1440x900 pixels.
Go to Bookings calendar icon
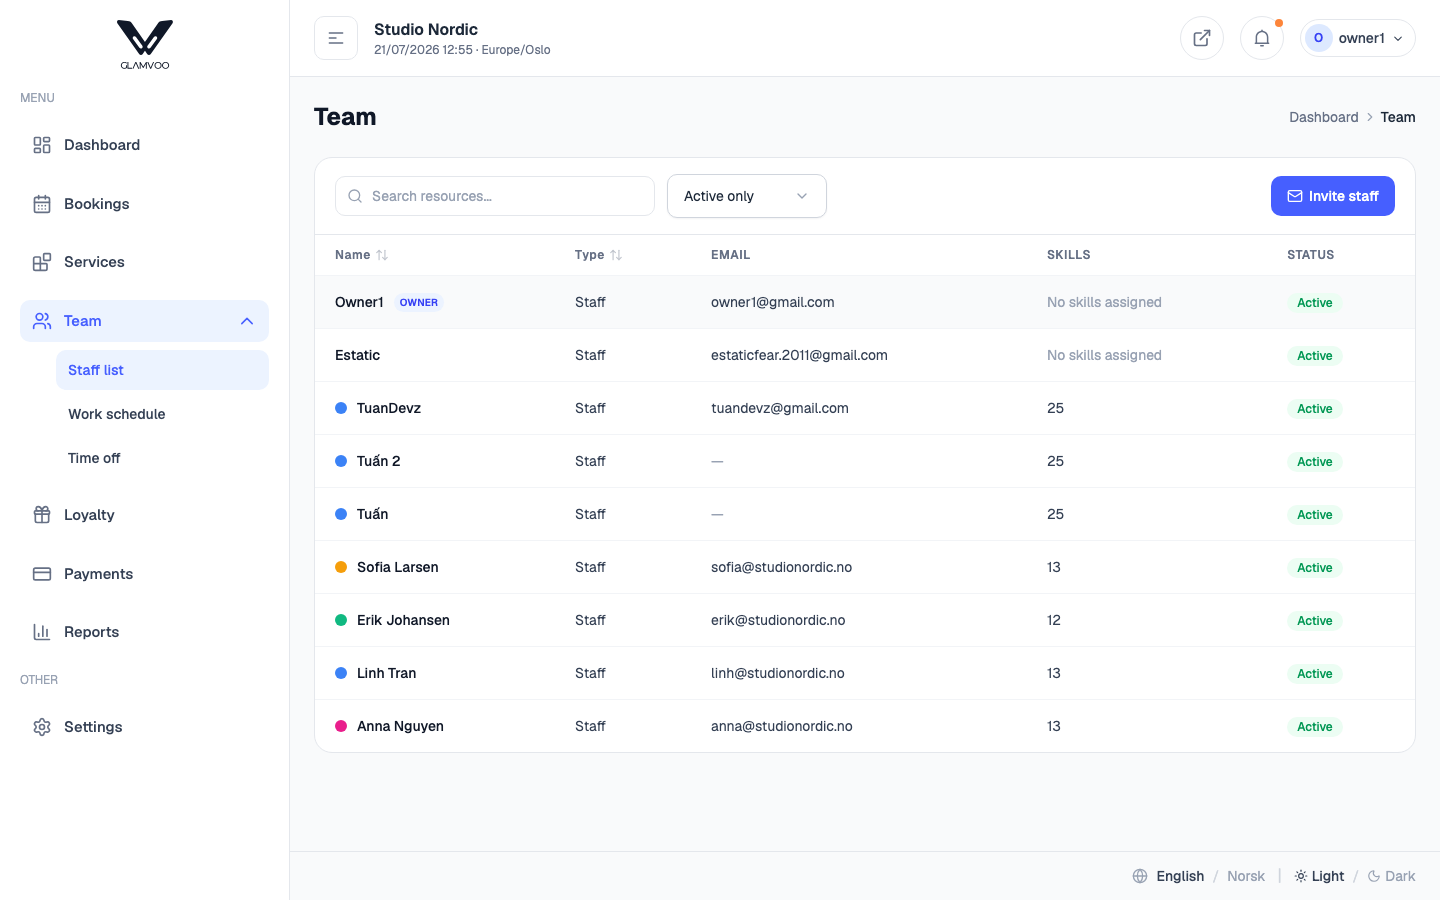coord(42,204)
